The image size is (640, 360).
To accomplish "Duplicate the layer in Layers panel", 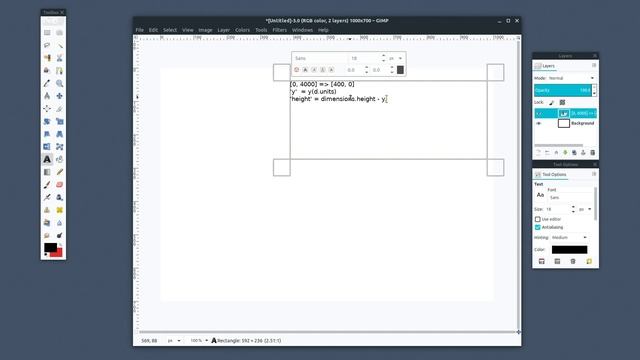I will click(574, 153).
